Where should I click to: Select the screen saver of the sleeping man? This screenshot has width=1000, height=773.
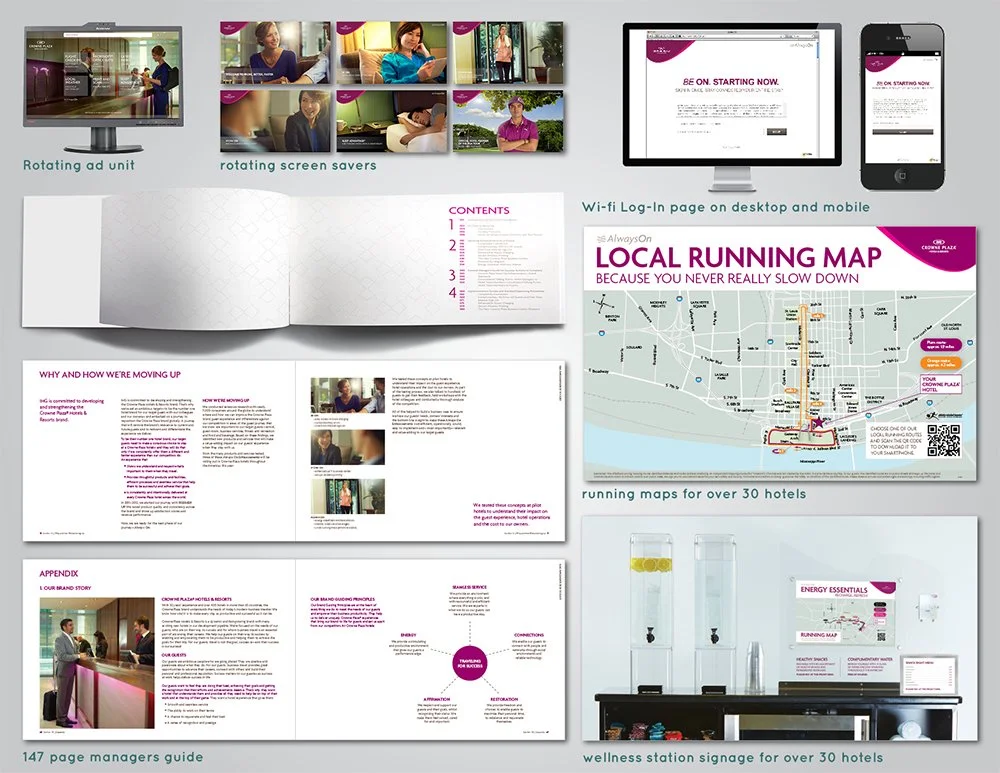pos(392,121)
